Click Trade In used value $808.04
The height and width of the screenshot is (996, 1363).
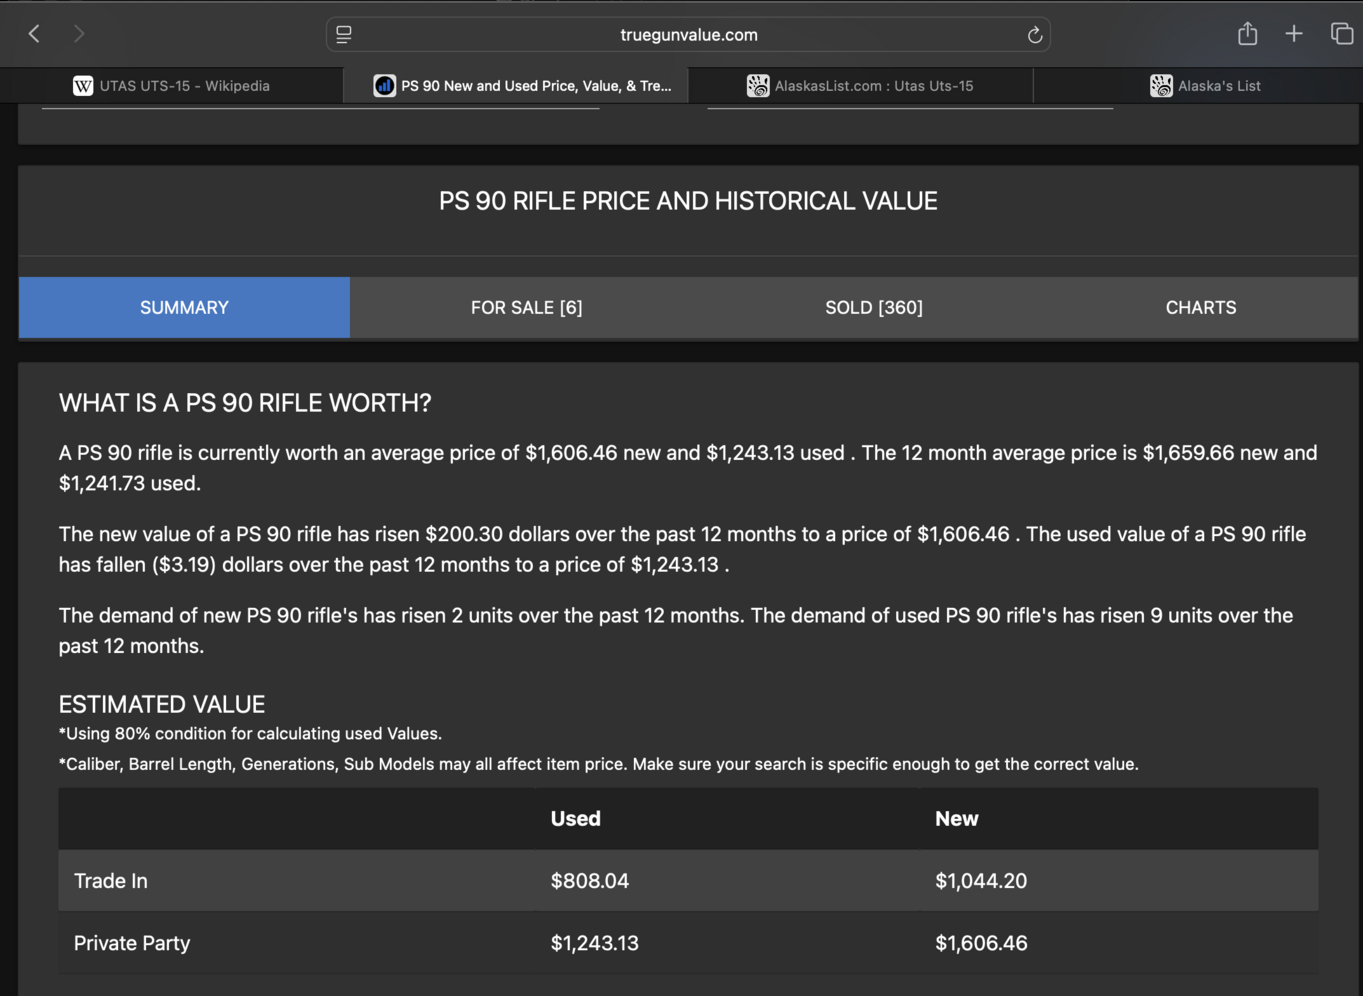click(x=590, y=881)
